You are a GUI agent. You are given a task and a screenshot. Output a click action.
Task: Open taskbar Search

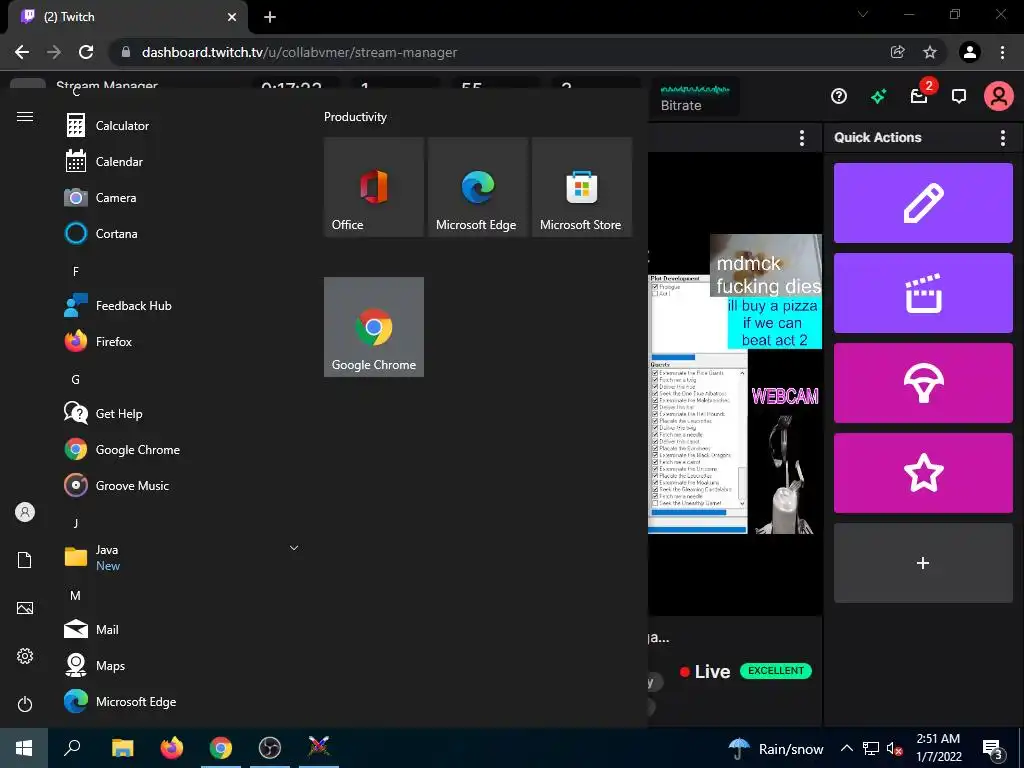click(72, 748)
